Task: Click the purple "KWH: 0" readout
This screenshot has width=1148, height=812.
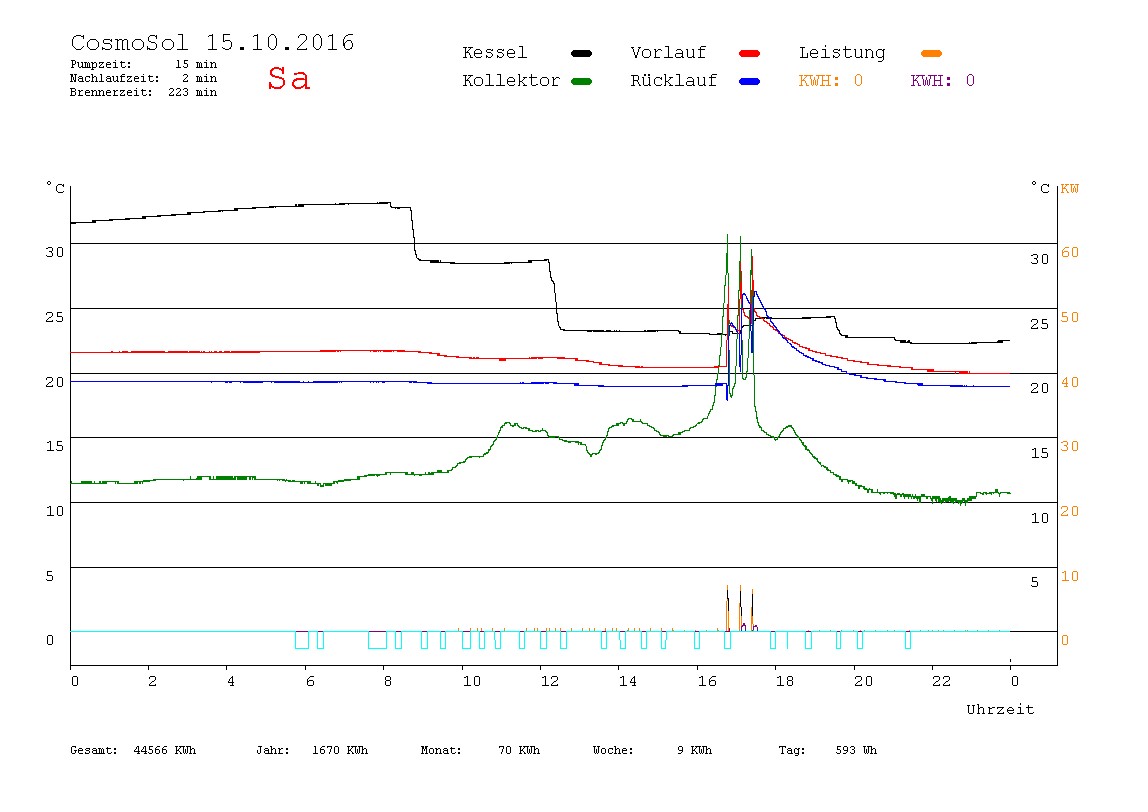Action: 943,81
